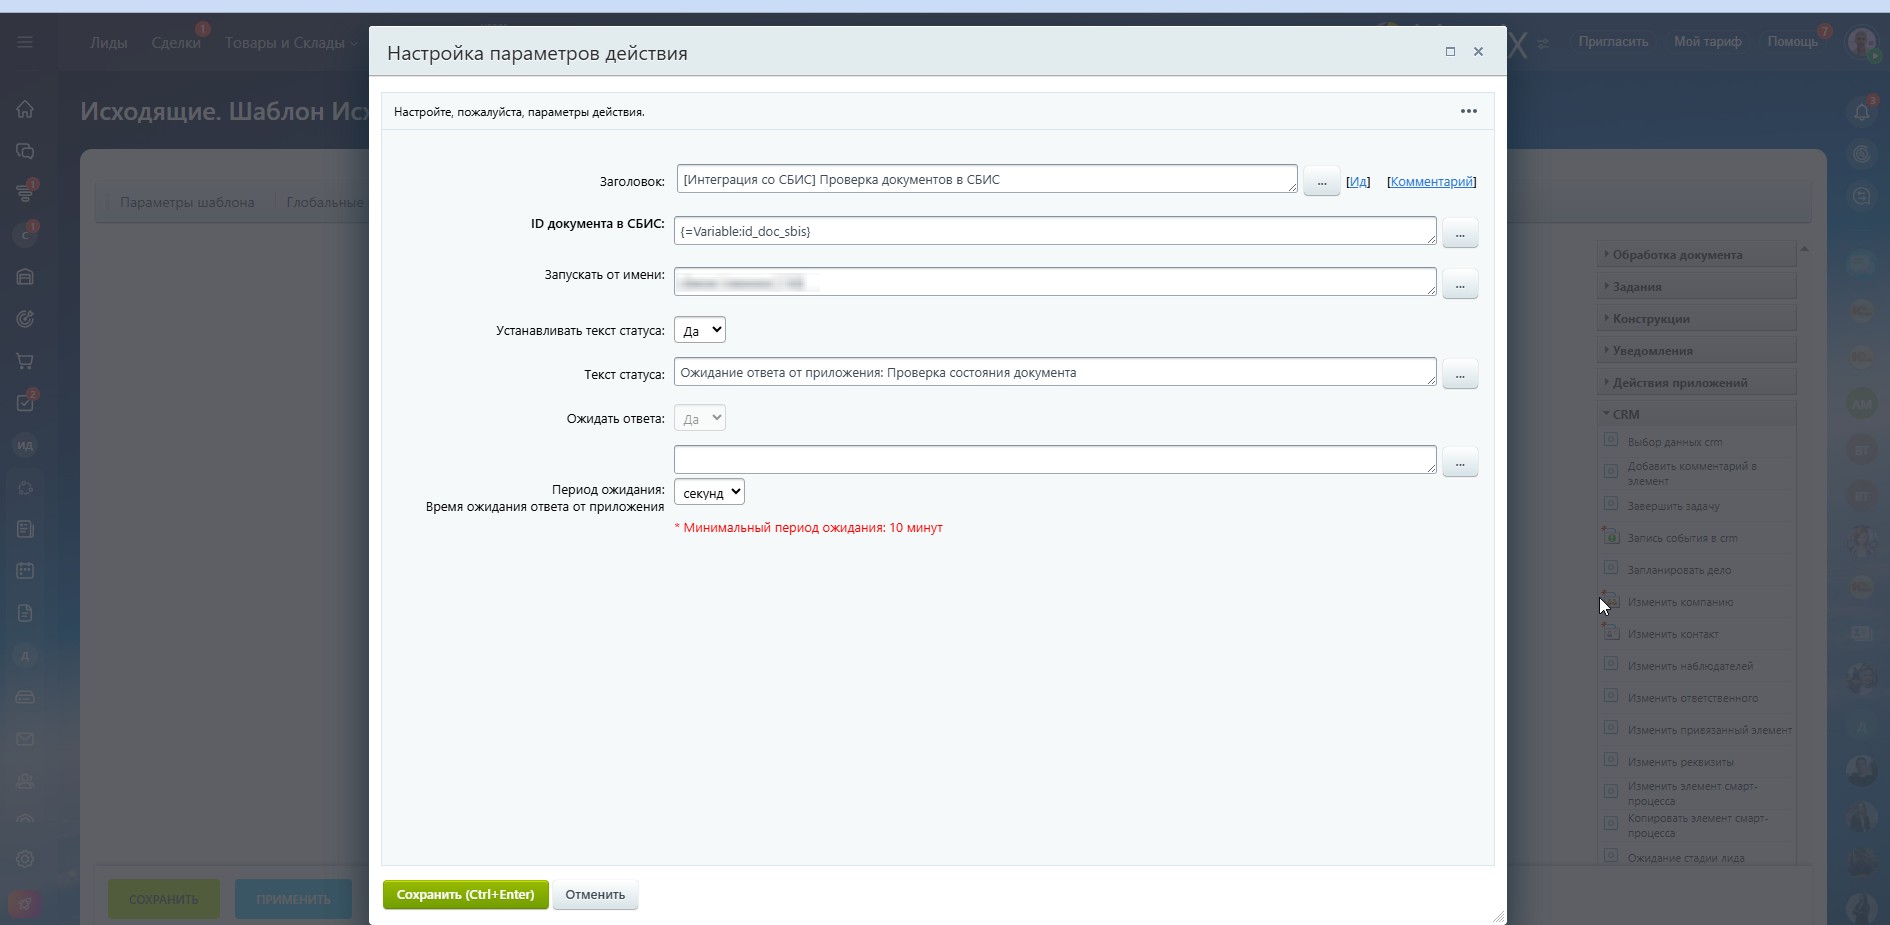Click Сохранить (Ctrl+Enter) button

466,894
